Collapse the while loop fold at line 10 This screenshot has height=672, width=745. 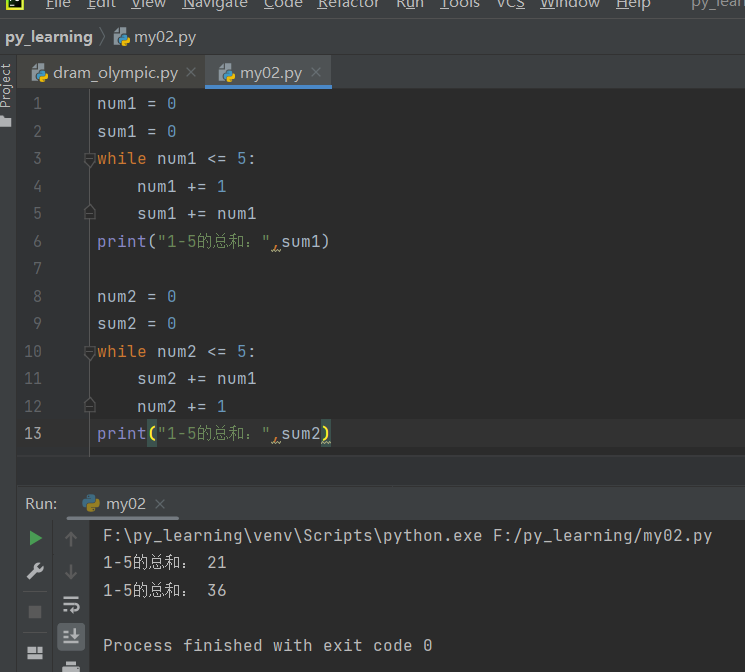(89, 352)
